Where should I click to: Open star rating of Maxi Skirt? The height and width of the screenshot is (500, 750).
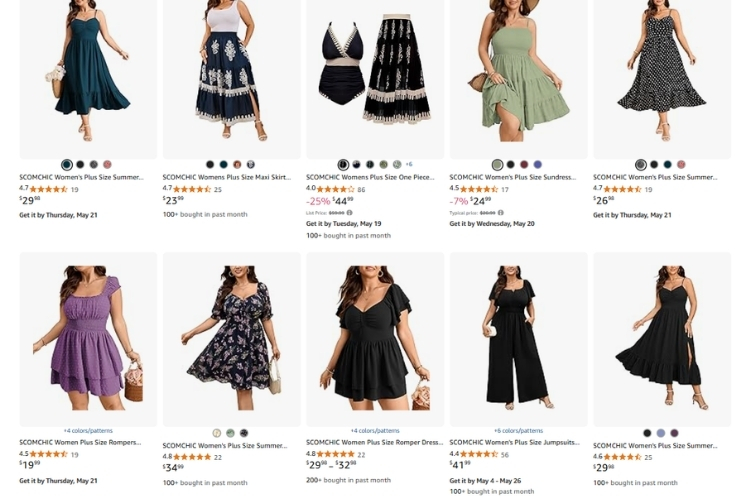[192, 189]
